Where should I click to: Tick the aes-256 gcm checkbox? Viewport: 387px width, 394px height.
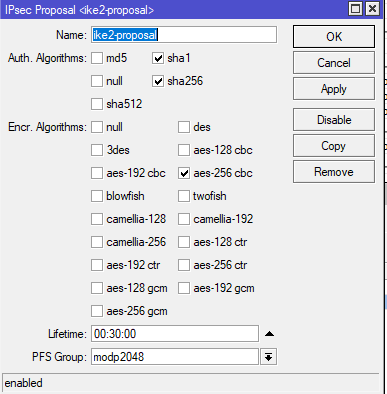[97, 311]
